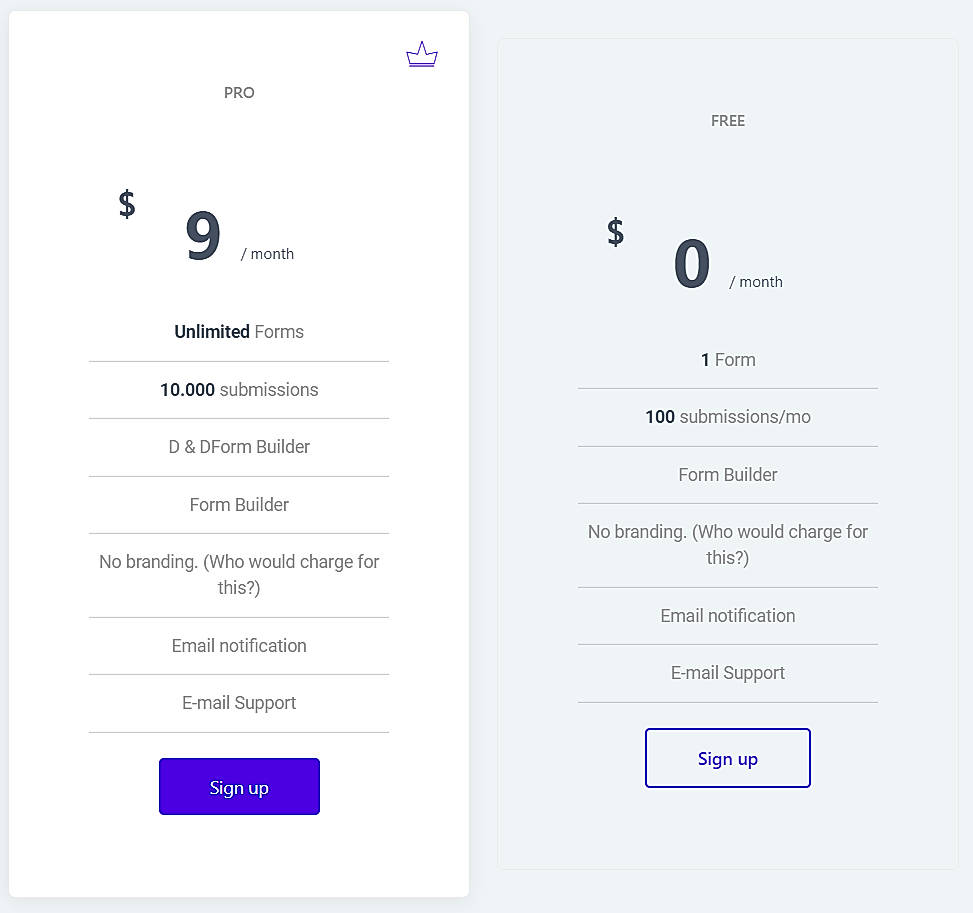Click the crown icon on the Pro plan
This screenshot has width=973, height=913.
pos(421,54)
